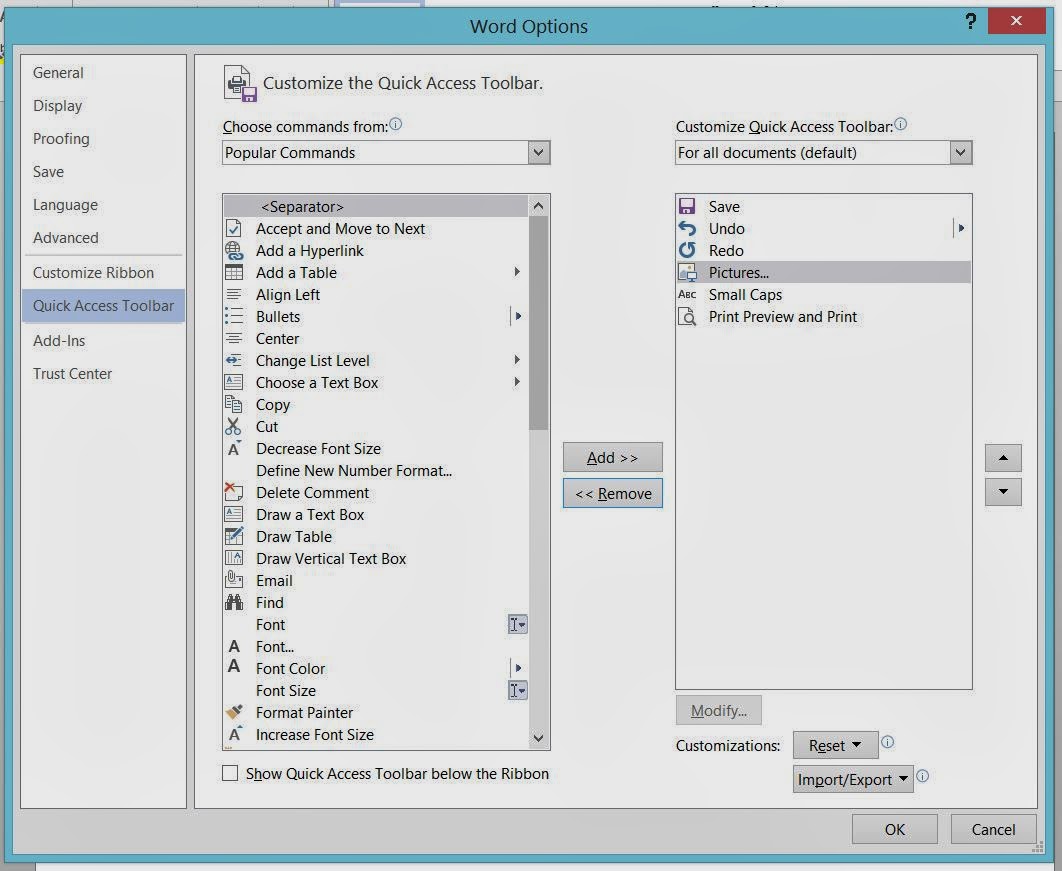The image size is (1062, 871).
Task: Click the Font Size combo box indicator
Action: [517, 690]
